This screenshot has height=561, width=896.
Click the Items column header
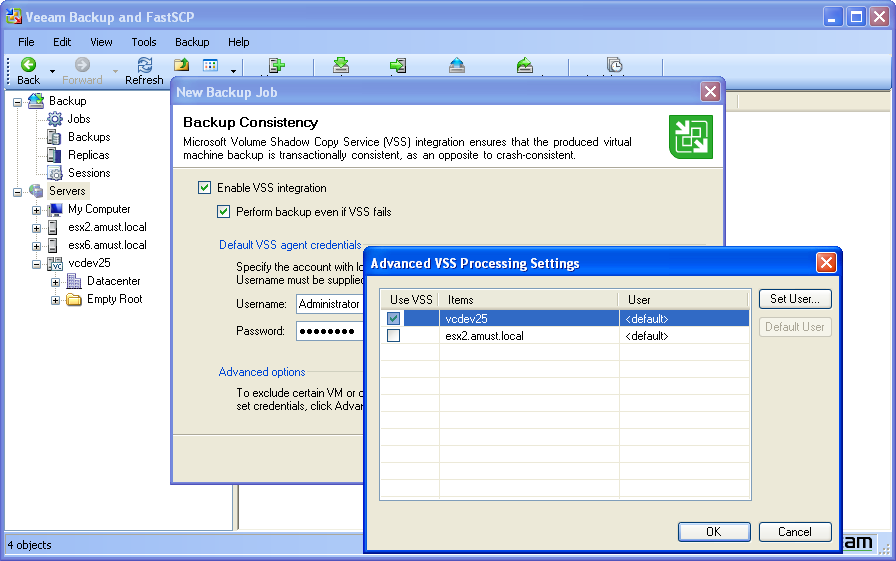529,300
